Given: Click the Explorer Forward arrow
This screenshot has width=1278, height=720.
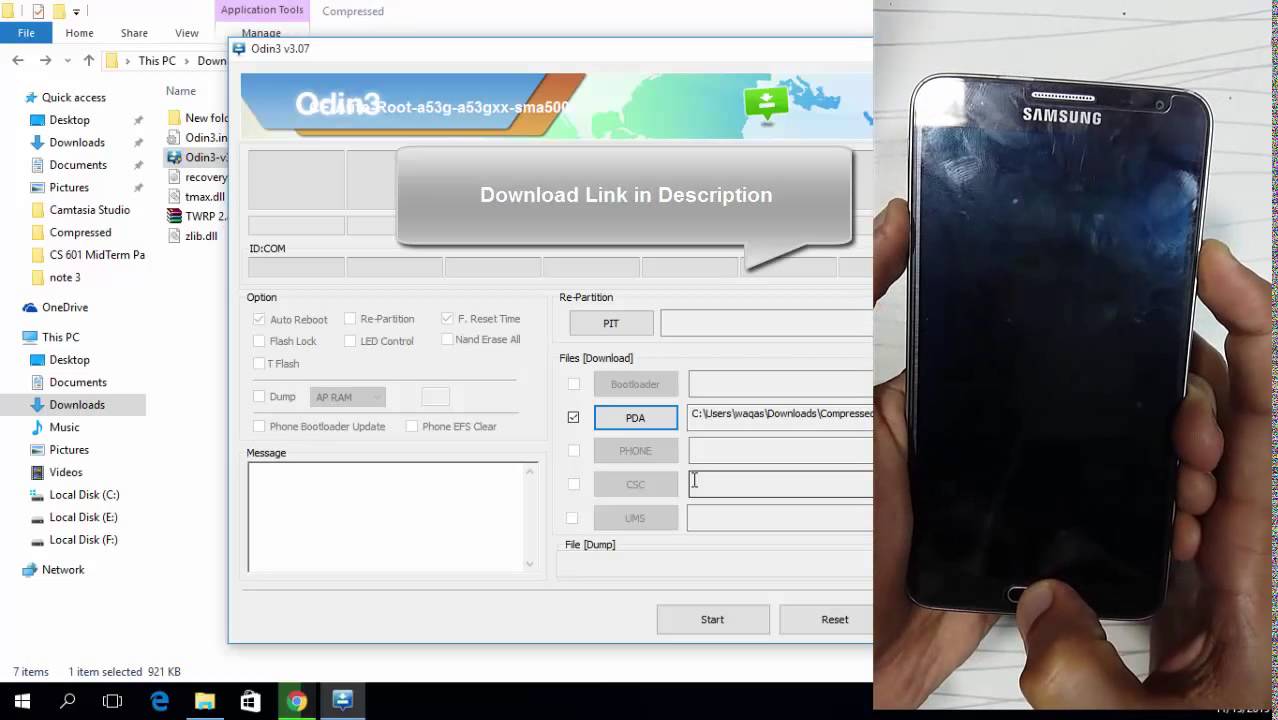Looking at the screenshot, I should click(x=45, y=60).
